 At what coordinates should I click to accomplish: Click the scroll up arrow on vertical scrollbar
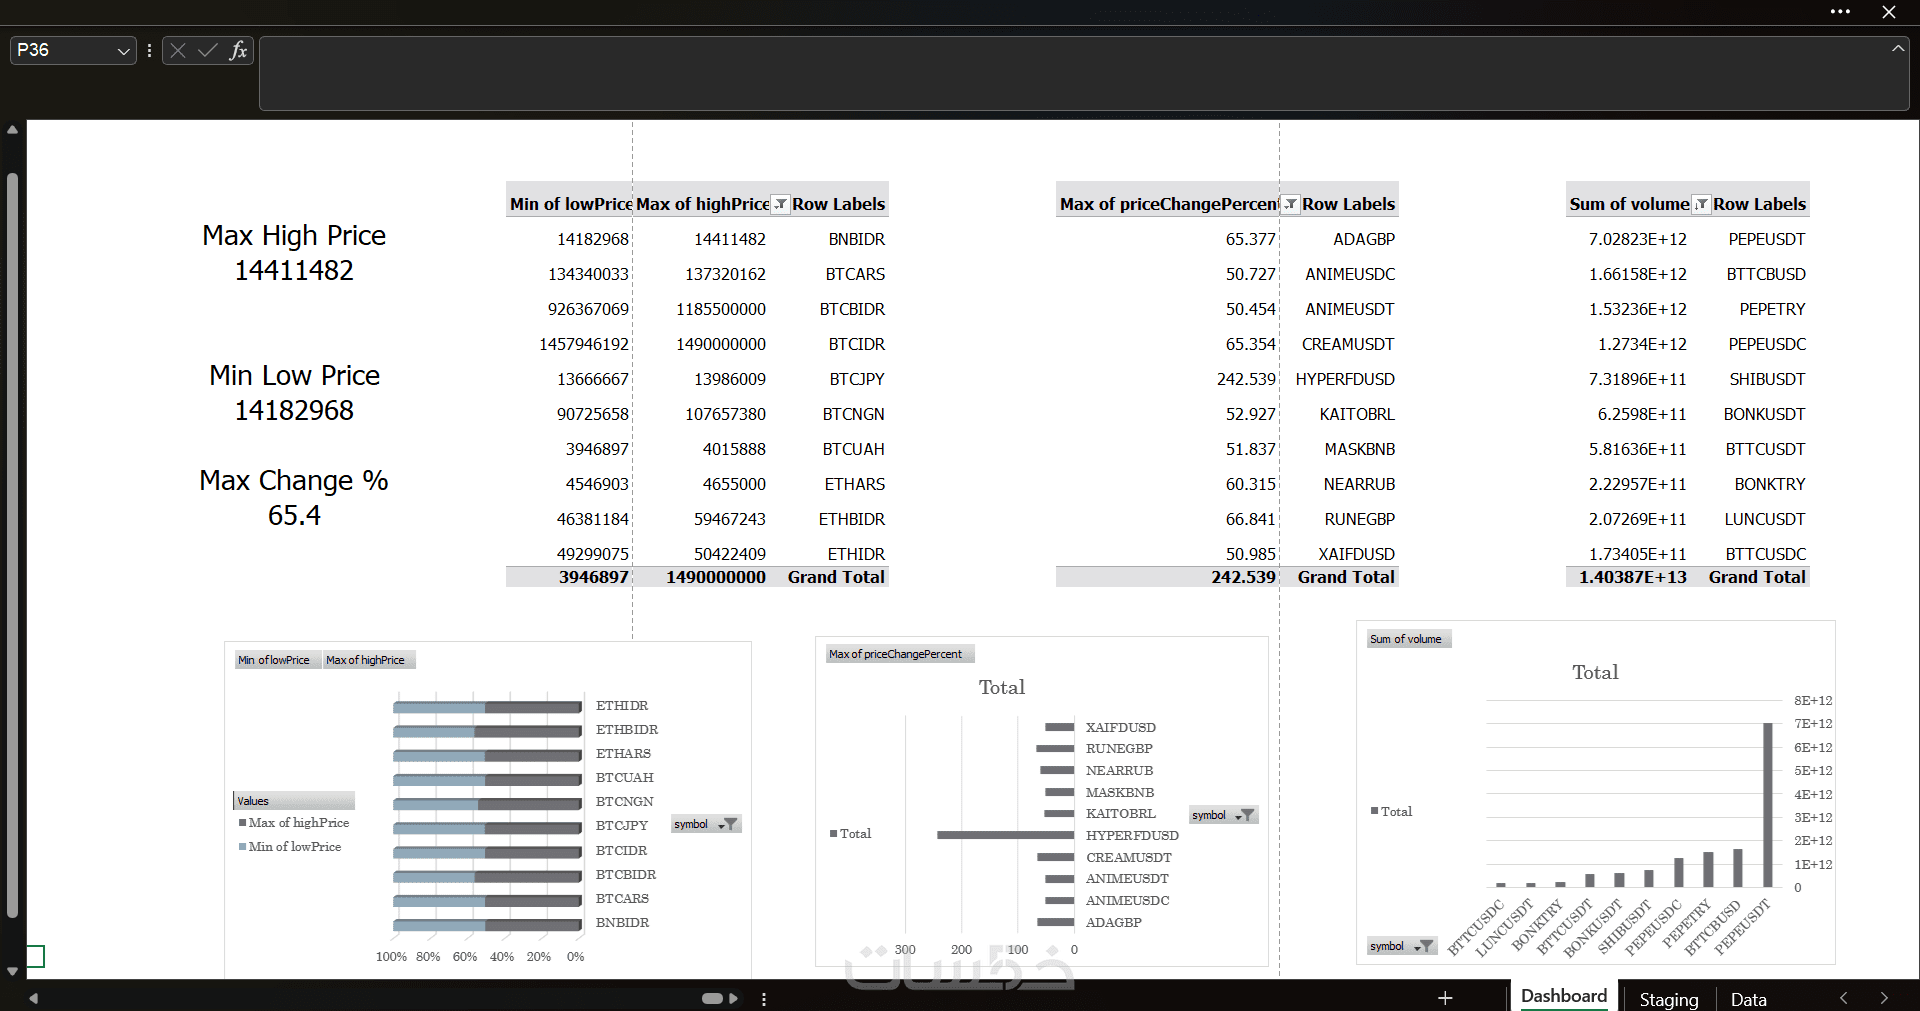point(12,130)
